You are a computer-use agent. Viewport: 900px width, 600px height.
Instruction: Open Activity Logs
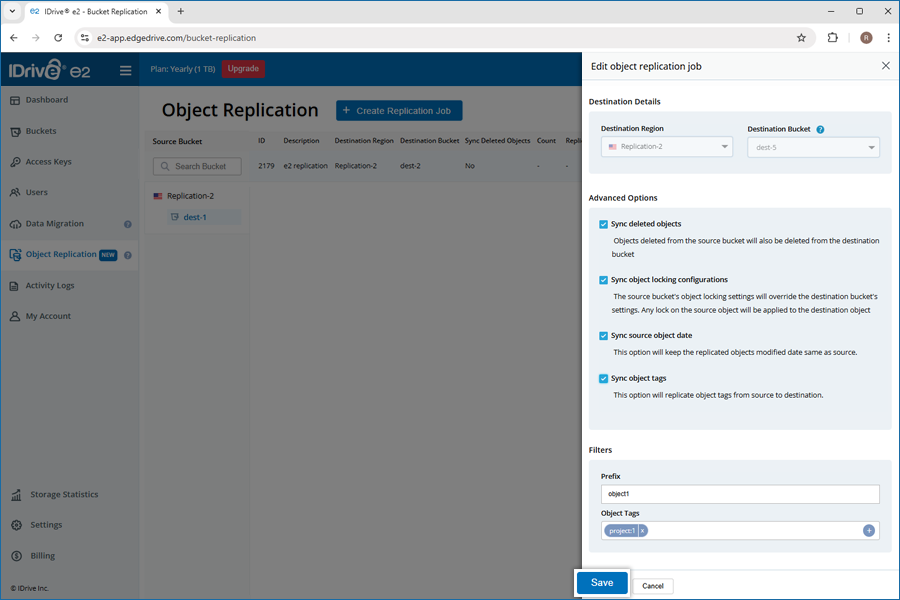[x=49, y=285]
